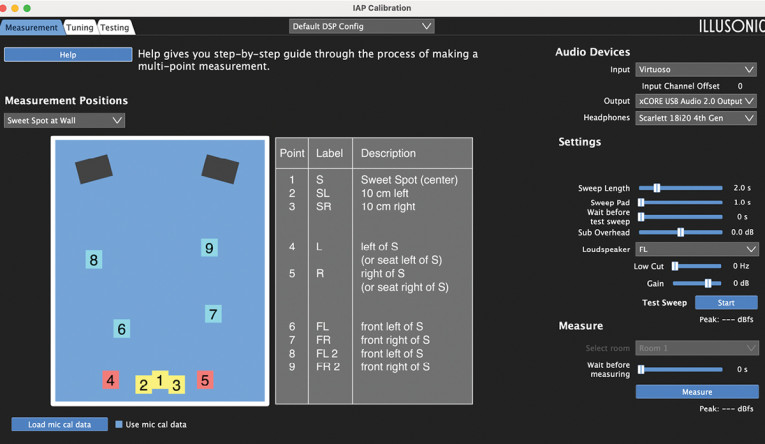Screen dimensions: 765x444
Task: Open the Input device Virtuoso dropdown
Action: click(x=695, y=70)
